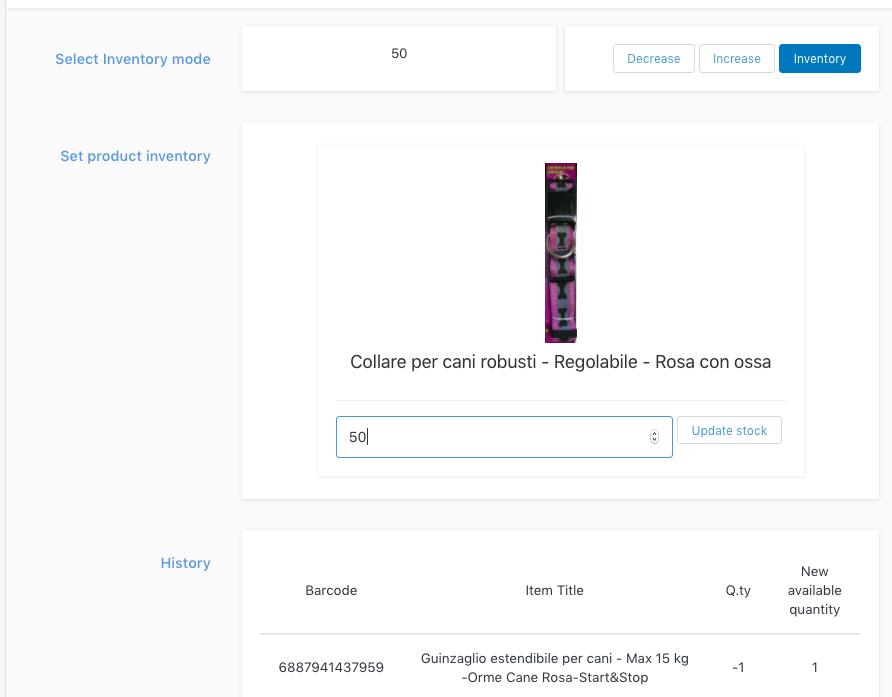
Task: Click the Q.ty column header
Action: pos(738,590)
